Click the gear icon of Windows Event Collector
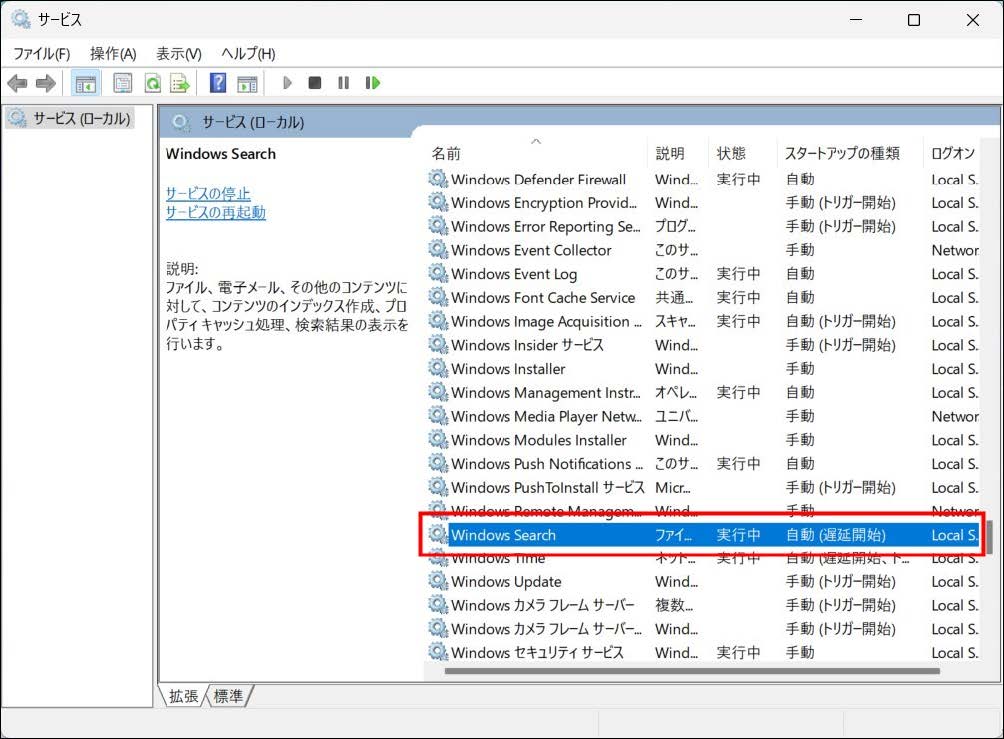Screen dimensions: 1004x739 click(x=438, y=250)
